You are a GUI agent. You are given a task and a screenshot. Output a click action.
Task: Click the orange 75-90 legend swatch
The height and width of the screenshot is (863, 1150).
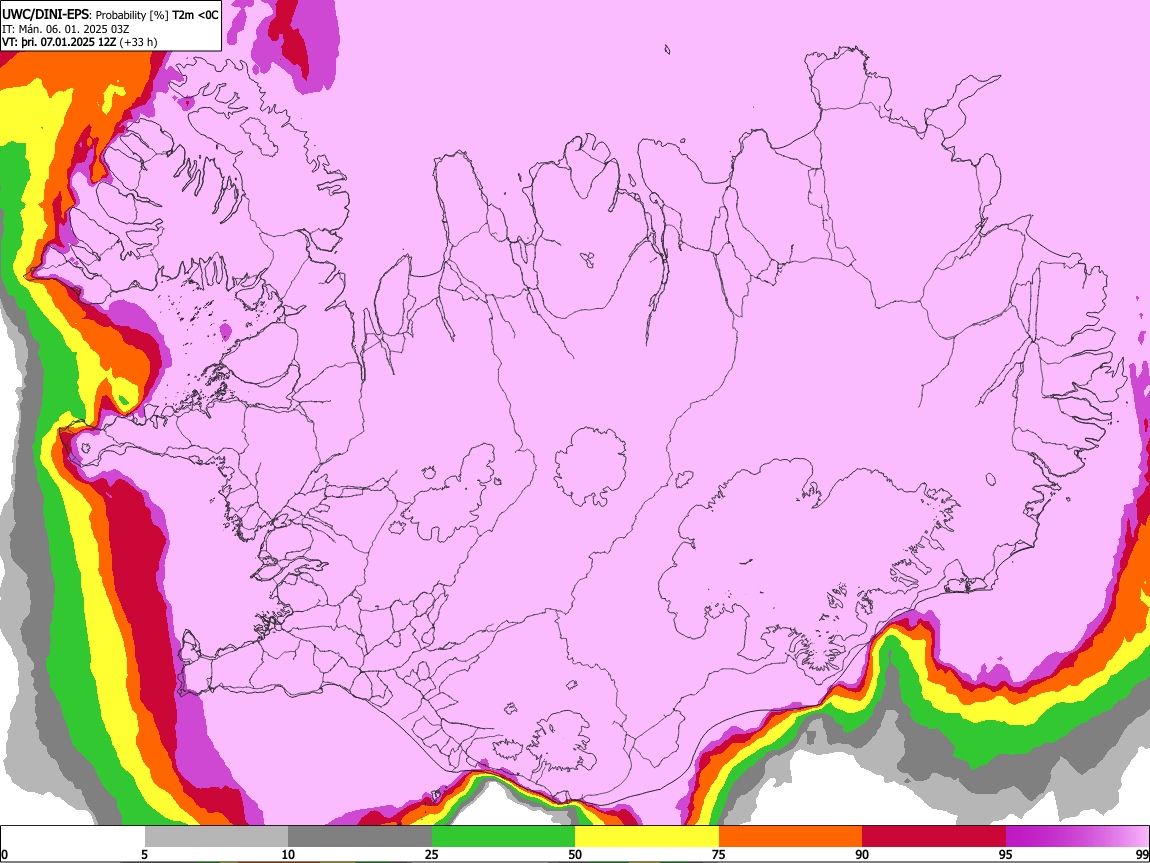pyautogui.click(x=790, y=836)
